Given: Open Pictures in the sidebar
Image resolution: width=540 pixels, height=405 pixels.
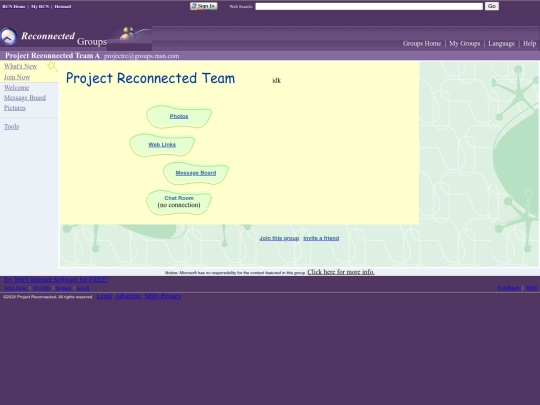Looking at the screenshot, I should tap(15, 108).
